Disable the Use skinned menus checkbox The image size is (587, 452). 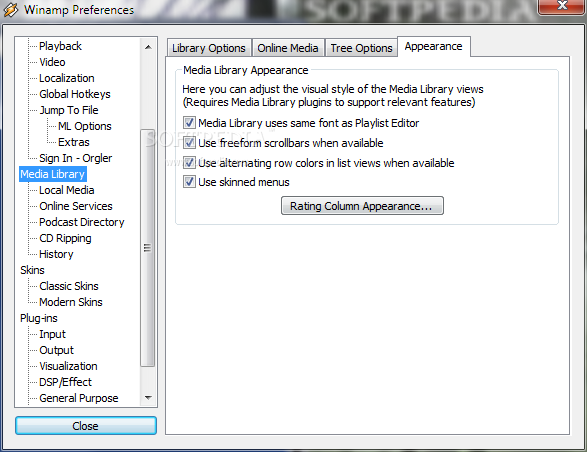point(189,182)
